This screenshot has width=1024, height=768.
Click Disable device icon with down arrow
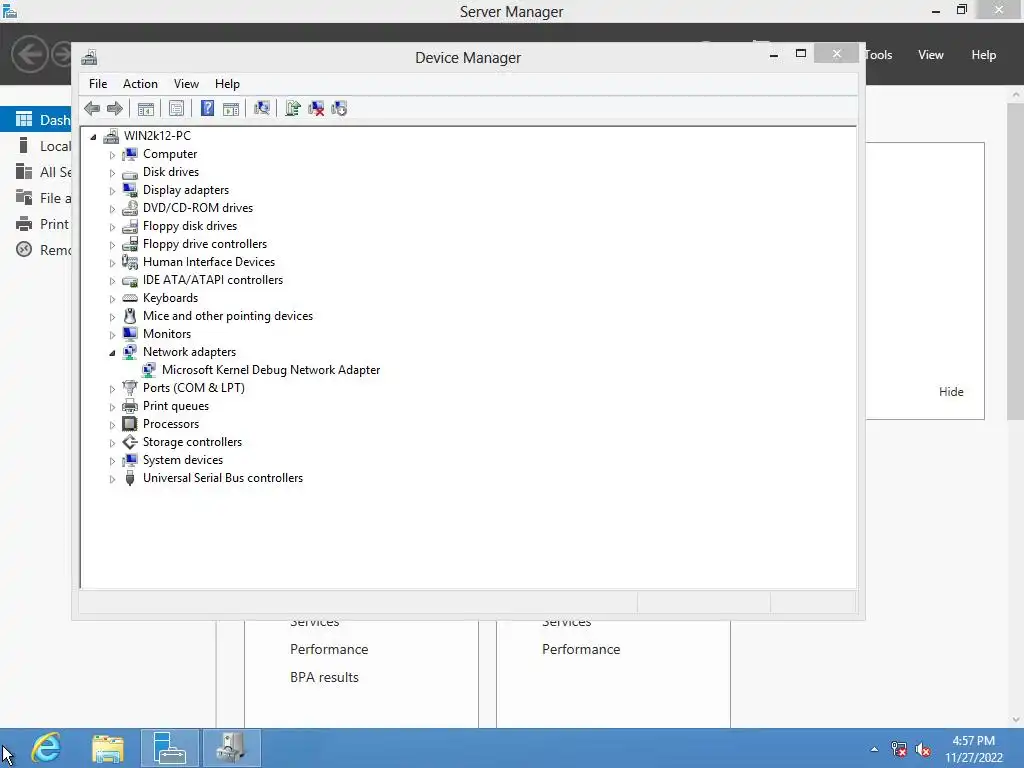pyautogui.click(x=339, y=108)
